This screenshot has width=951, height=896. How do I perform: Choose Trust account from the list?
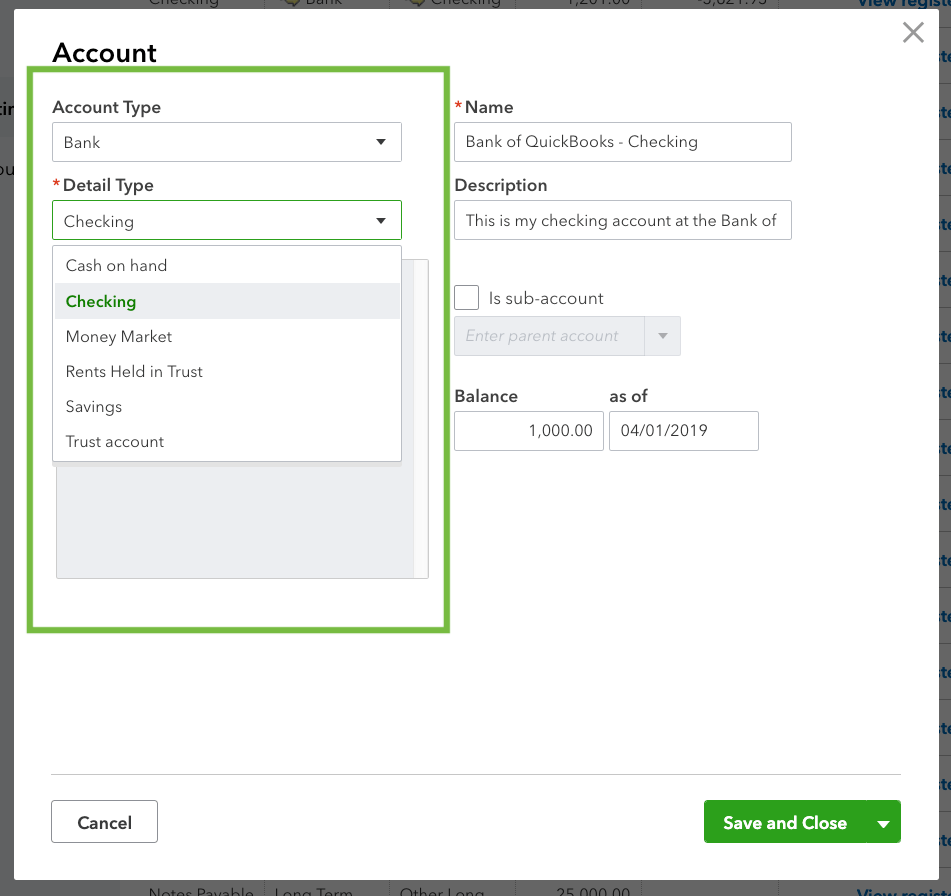(227, 442)
